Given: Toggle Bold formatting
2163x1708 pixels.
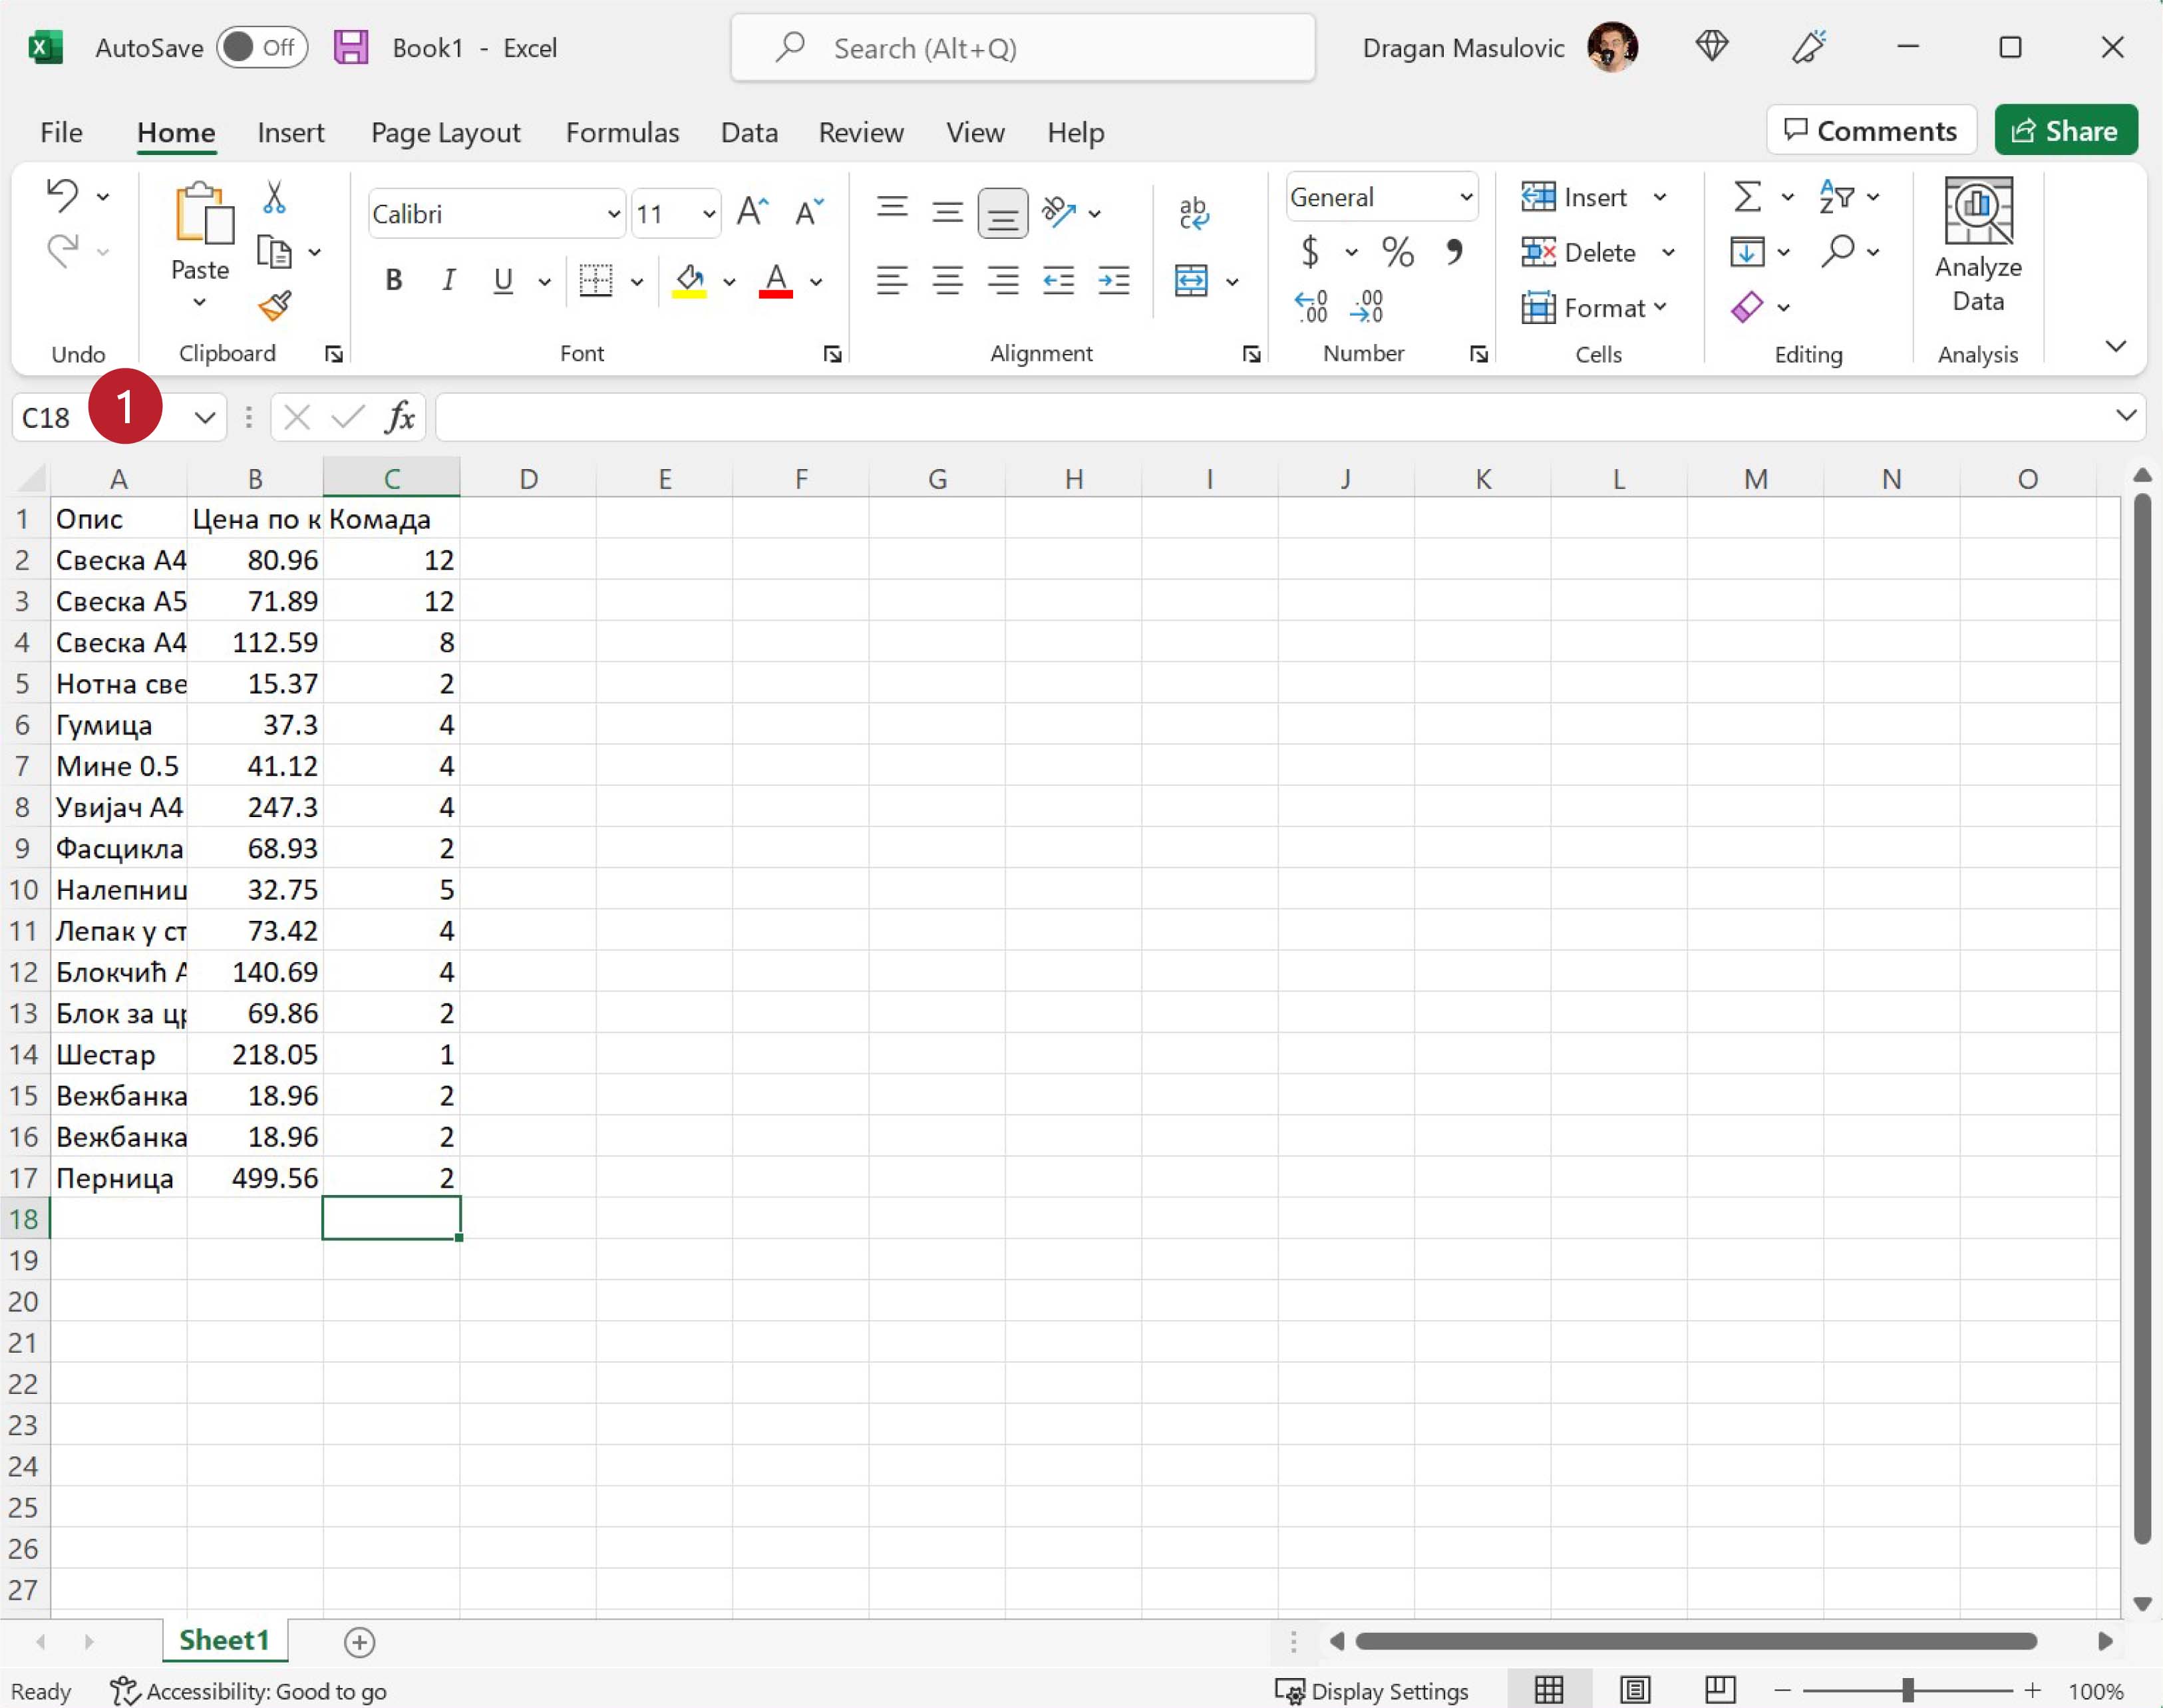Looking at the screenshot, I should 394,281.
